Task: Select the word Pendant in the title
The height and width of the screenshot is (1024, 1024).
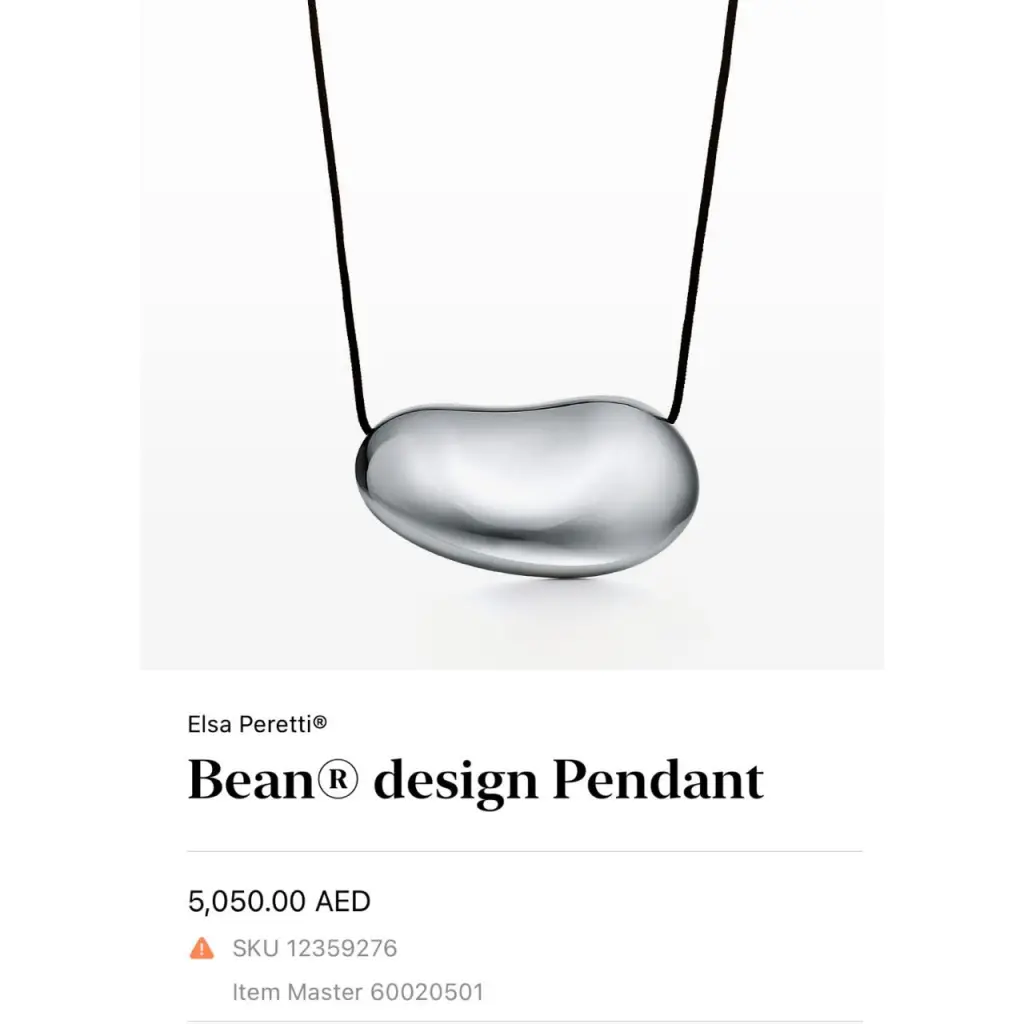Action: [658, 778]
